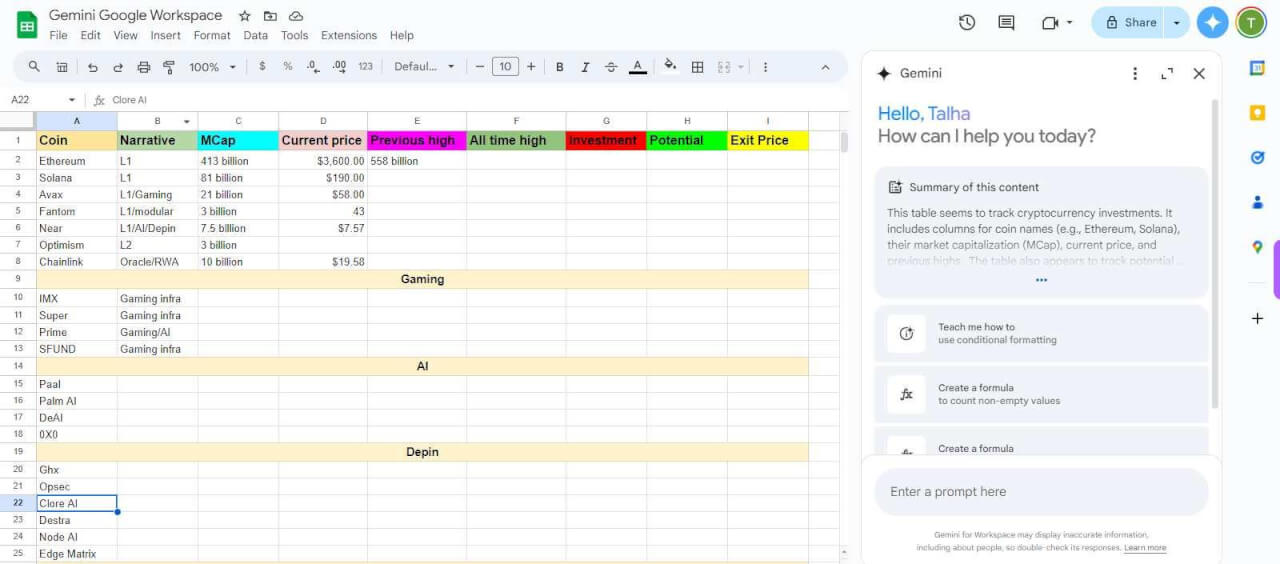Screen dimensions: 1280x564
Task: Open the Edit menu
Action: (x=90, y=35)
